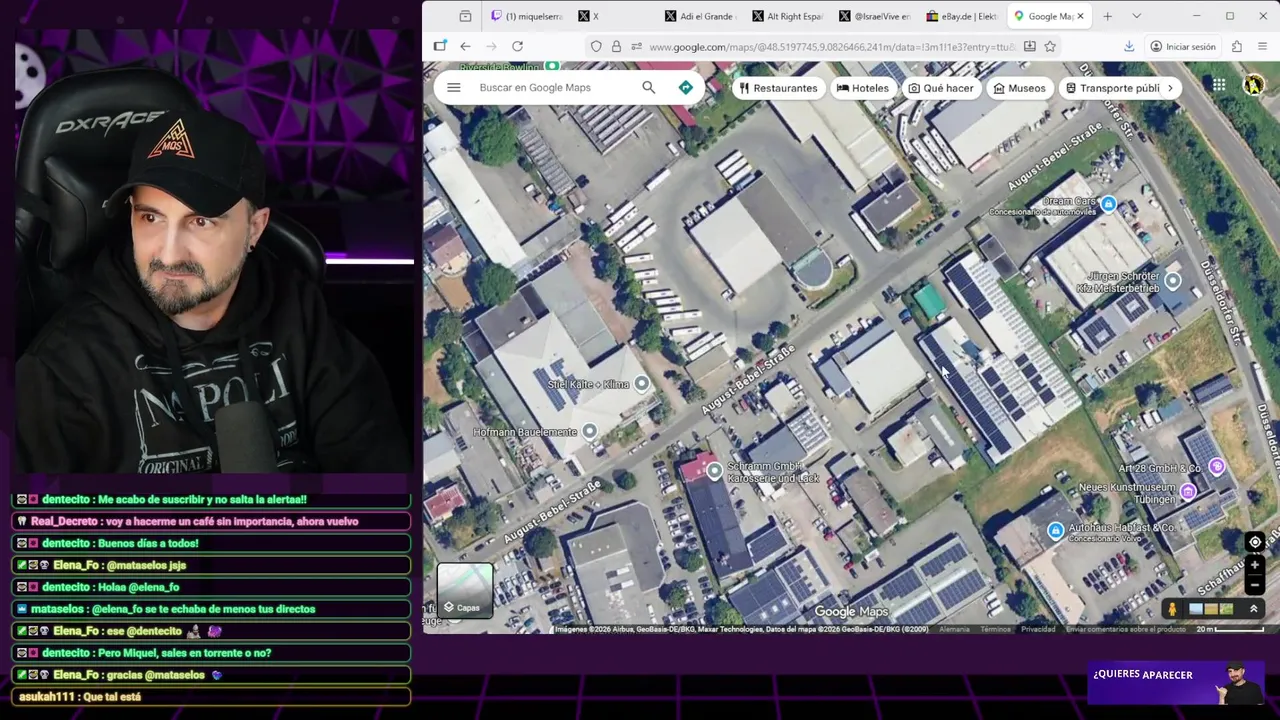
Task: Click the sidebar toggle icon in the toolbar
Action: (440, 46)
